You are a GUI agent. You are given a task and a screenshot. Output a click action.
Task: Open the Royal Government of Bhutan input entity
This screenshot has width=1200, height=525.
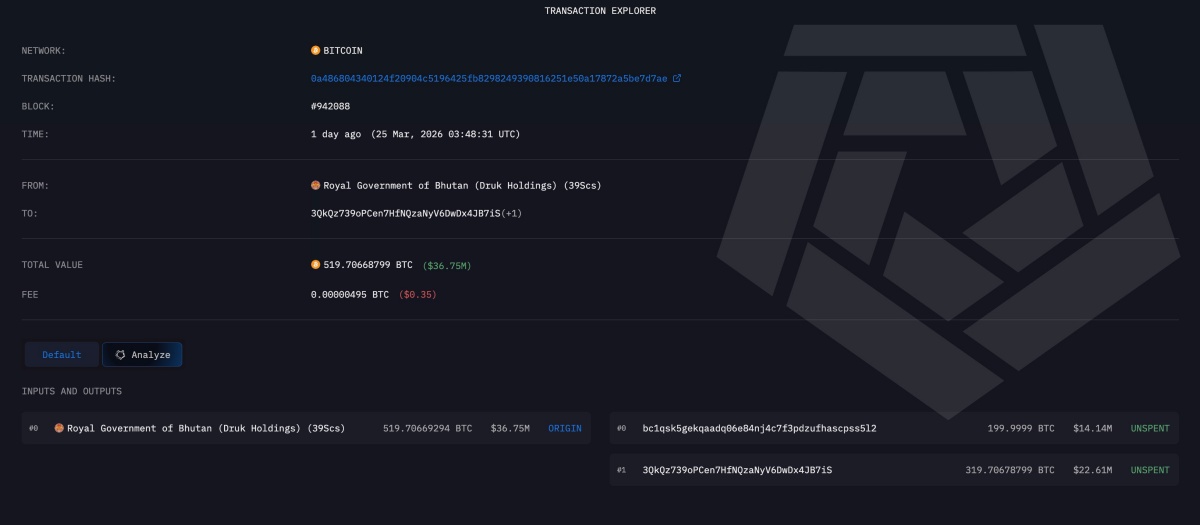(206, 428)
